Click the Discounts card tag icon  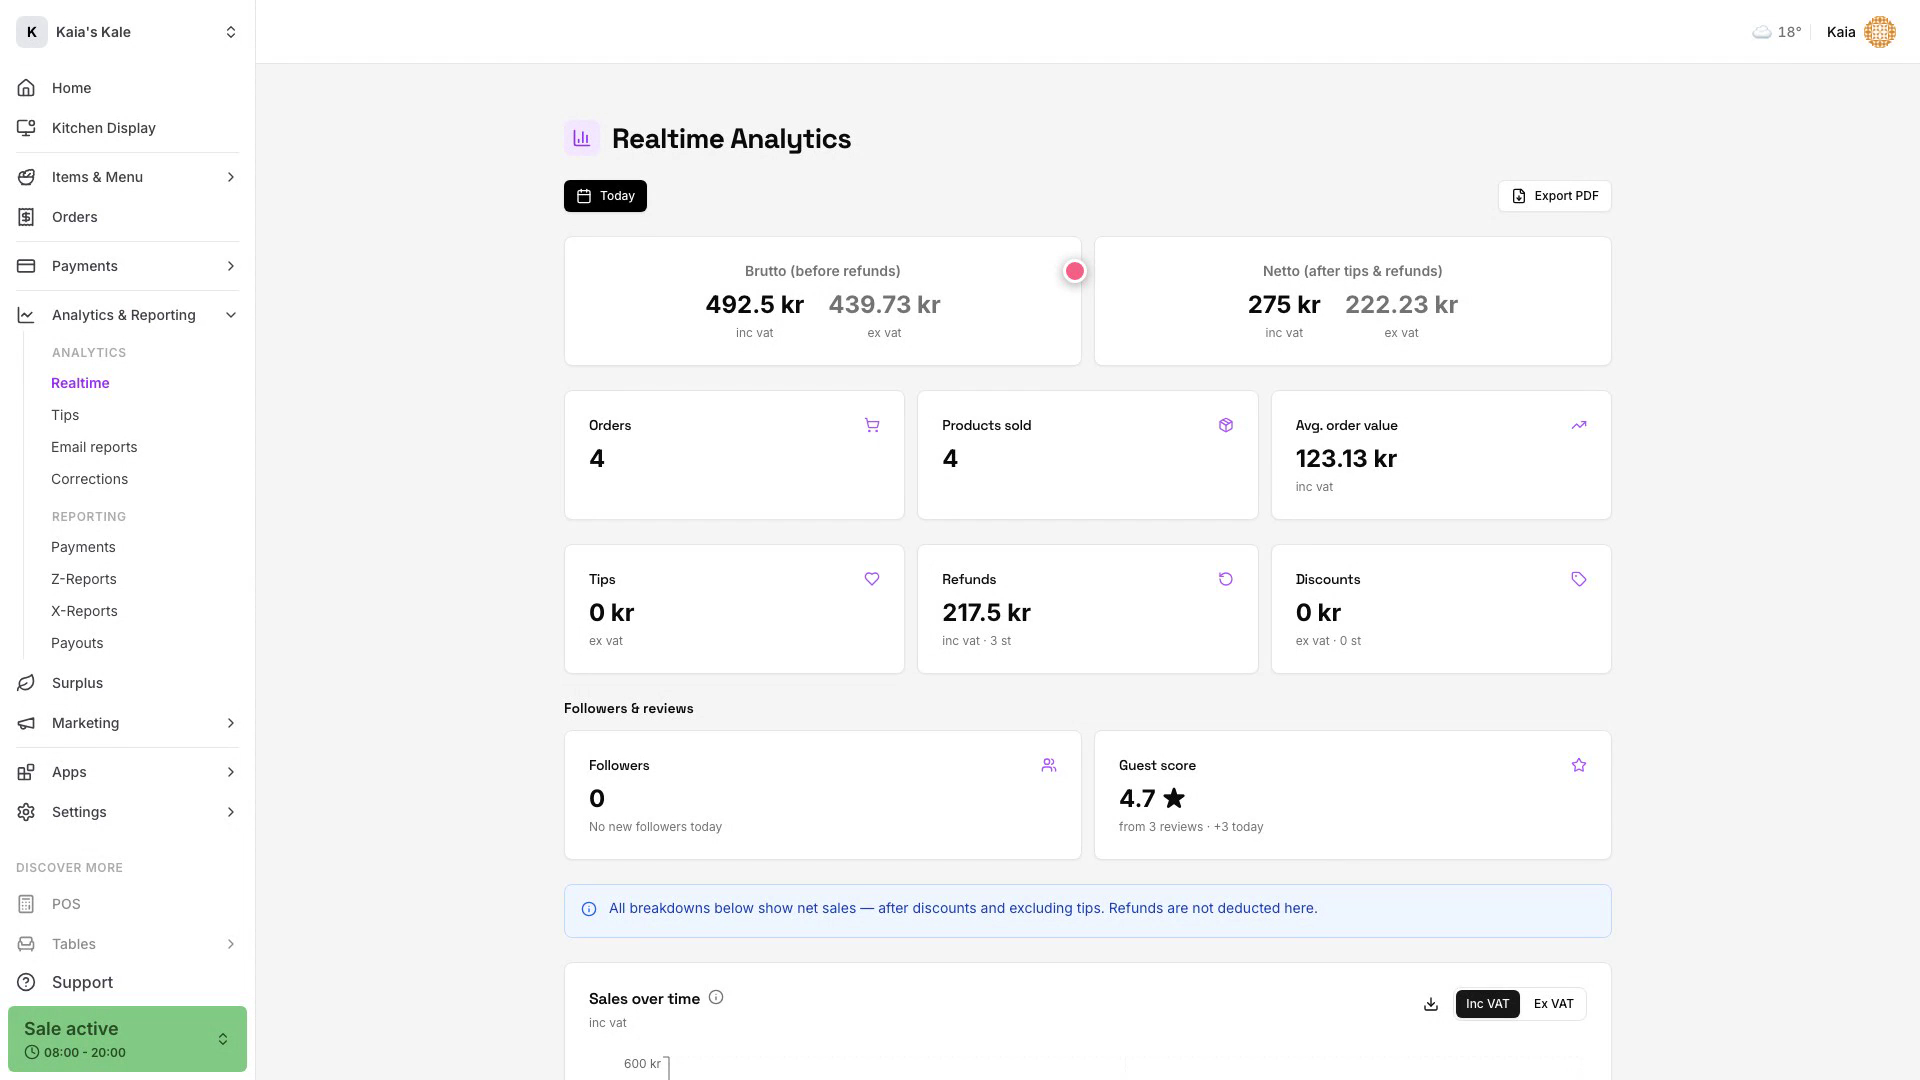coord(1578,579)
